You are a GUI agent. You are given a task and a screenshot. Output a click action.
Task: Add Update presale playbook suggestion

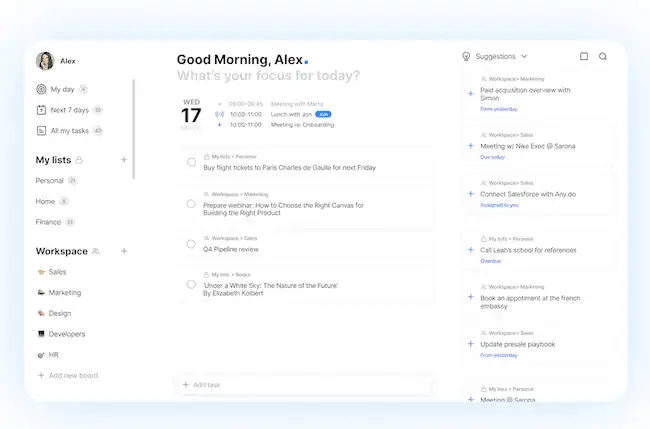pos(471,344)
